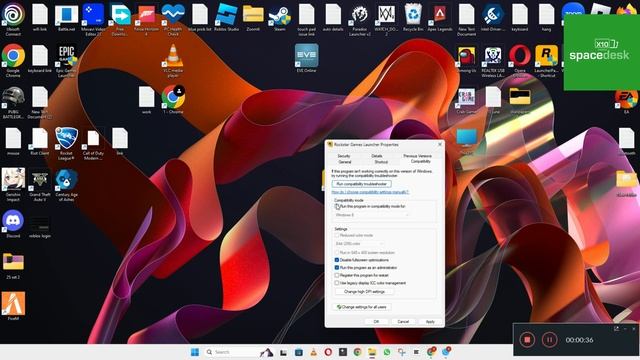This screenshot has height=360, width=640.
Task: Pause the screen recording
Action: pos(549,340)
